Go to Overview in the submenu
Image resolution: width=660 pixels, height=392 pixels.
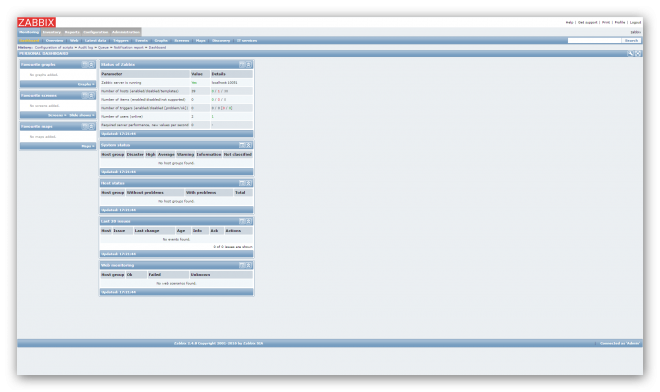click(x=54, y=40)
